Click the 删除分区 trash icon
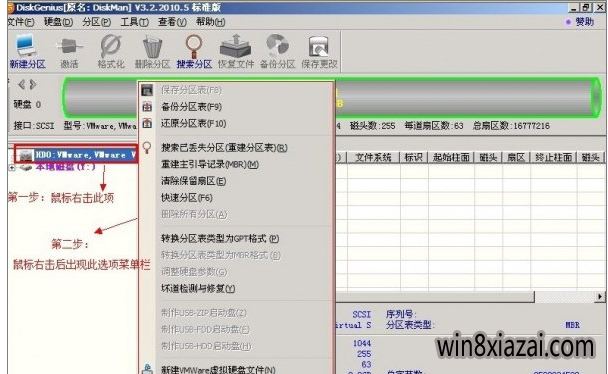 point(152,51)
